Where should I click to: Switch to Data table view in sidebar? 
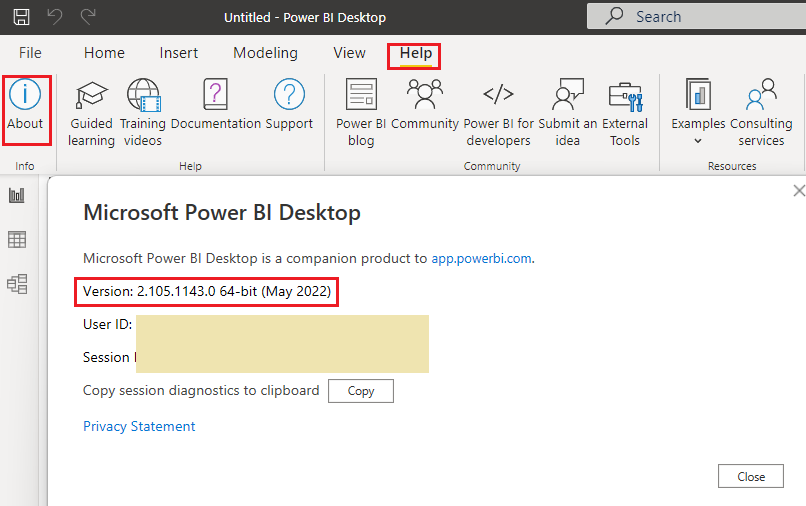click(x=17, y=240)
